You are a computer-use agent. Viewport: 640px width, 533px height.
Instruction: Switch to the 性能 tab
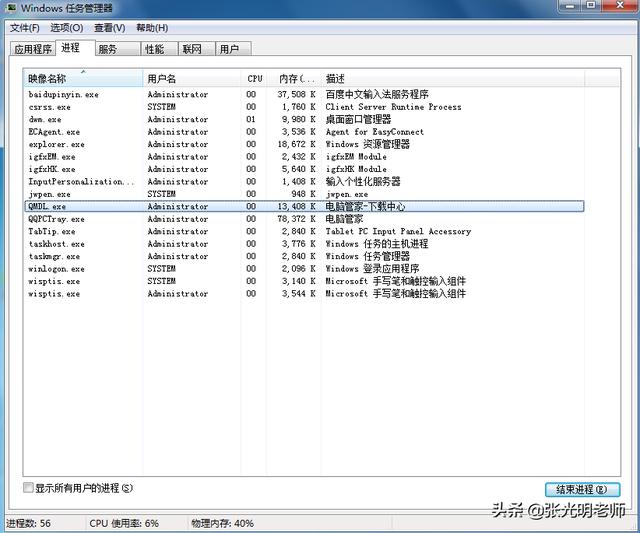click(x=159, y=49)
